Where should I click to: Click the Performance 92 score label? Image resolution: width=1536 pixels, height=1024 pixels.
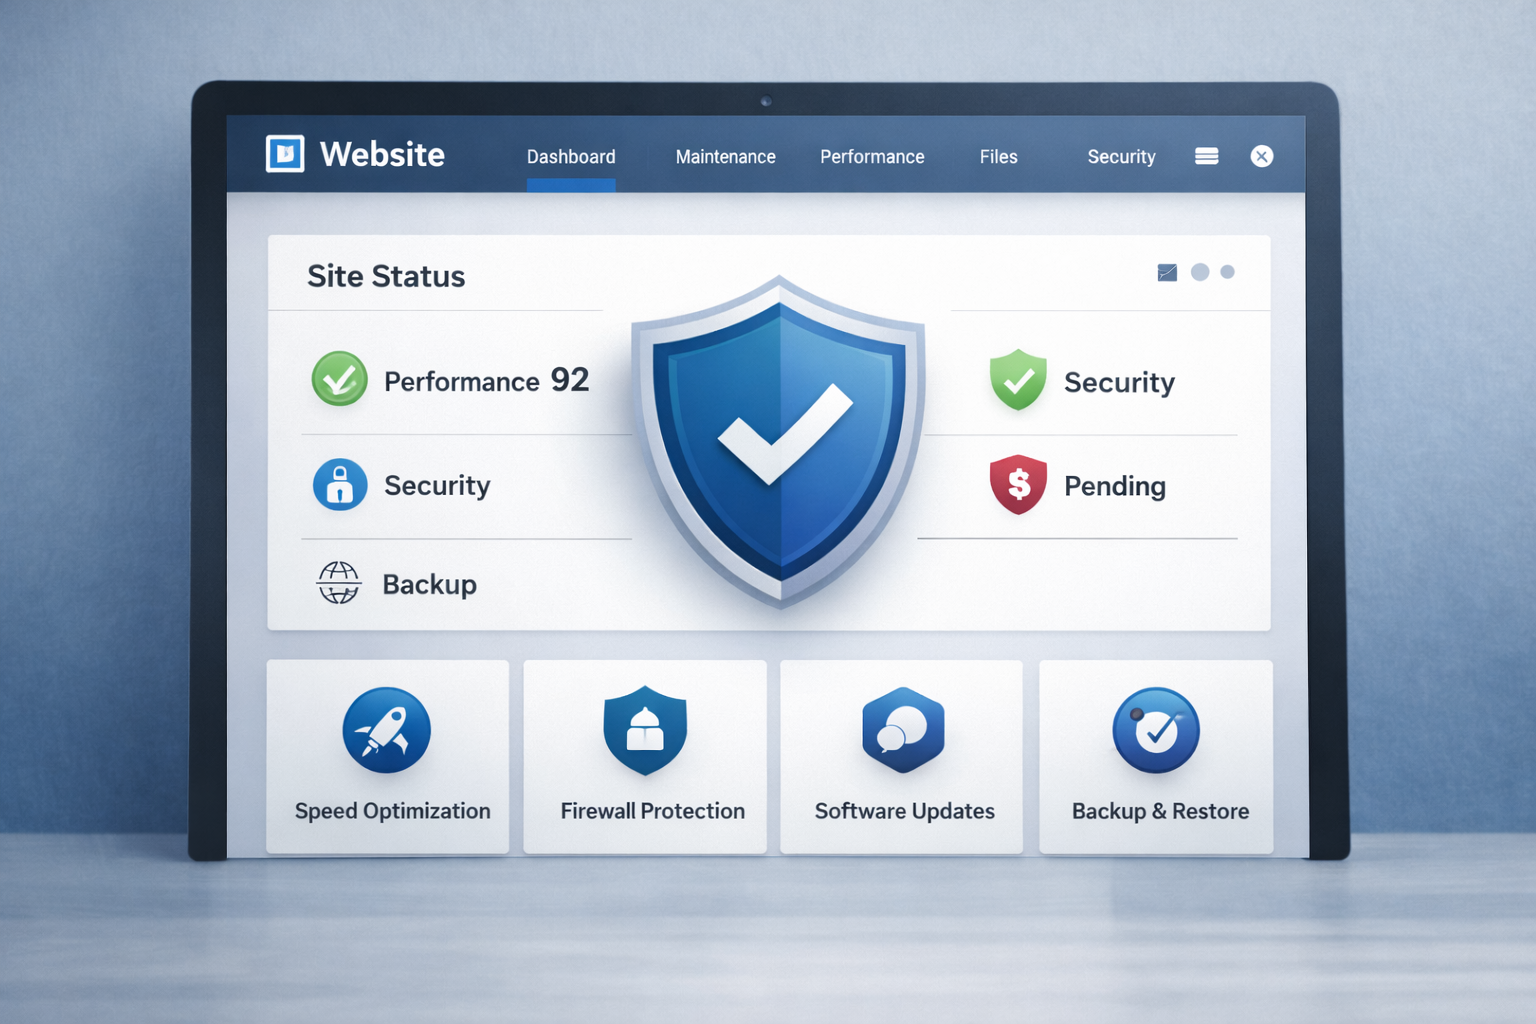point(486,381)
